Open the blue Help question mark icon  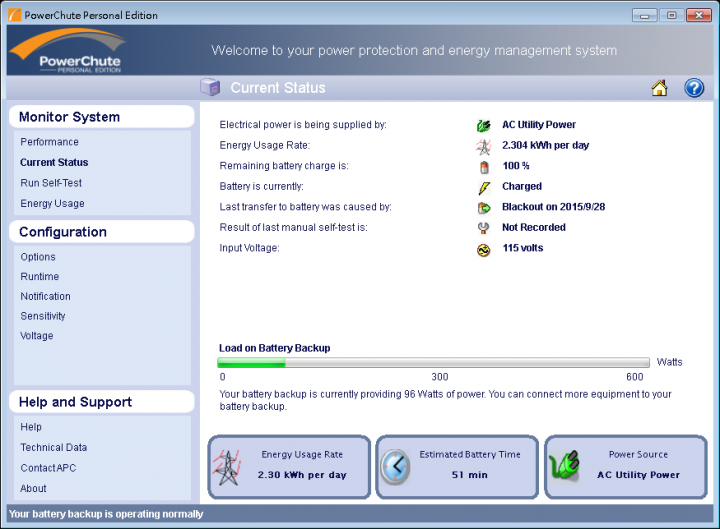694,88
